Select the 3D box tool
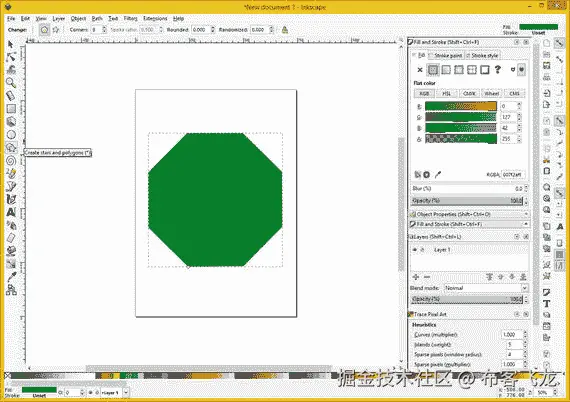The image size is (570, 402). pos(11,121)
